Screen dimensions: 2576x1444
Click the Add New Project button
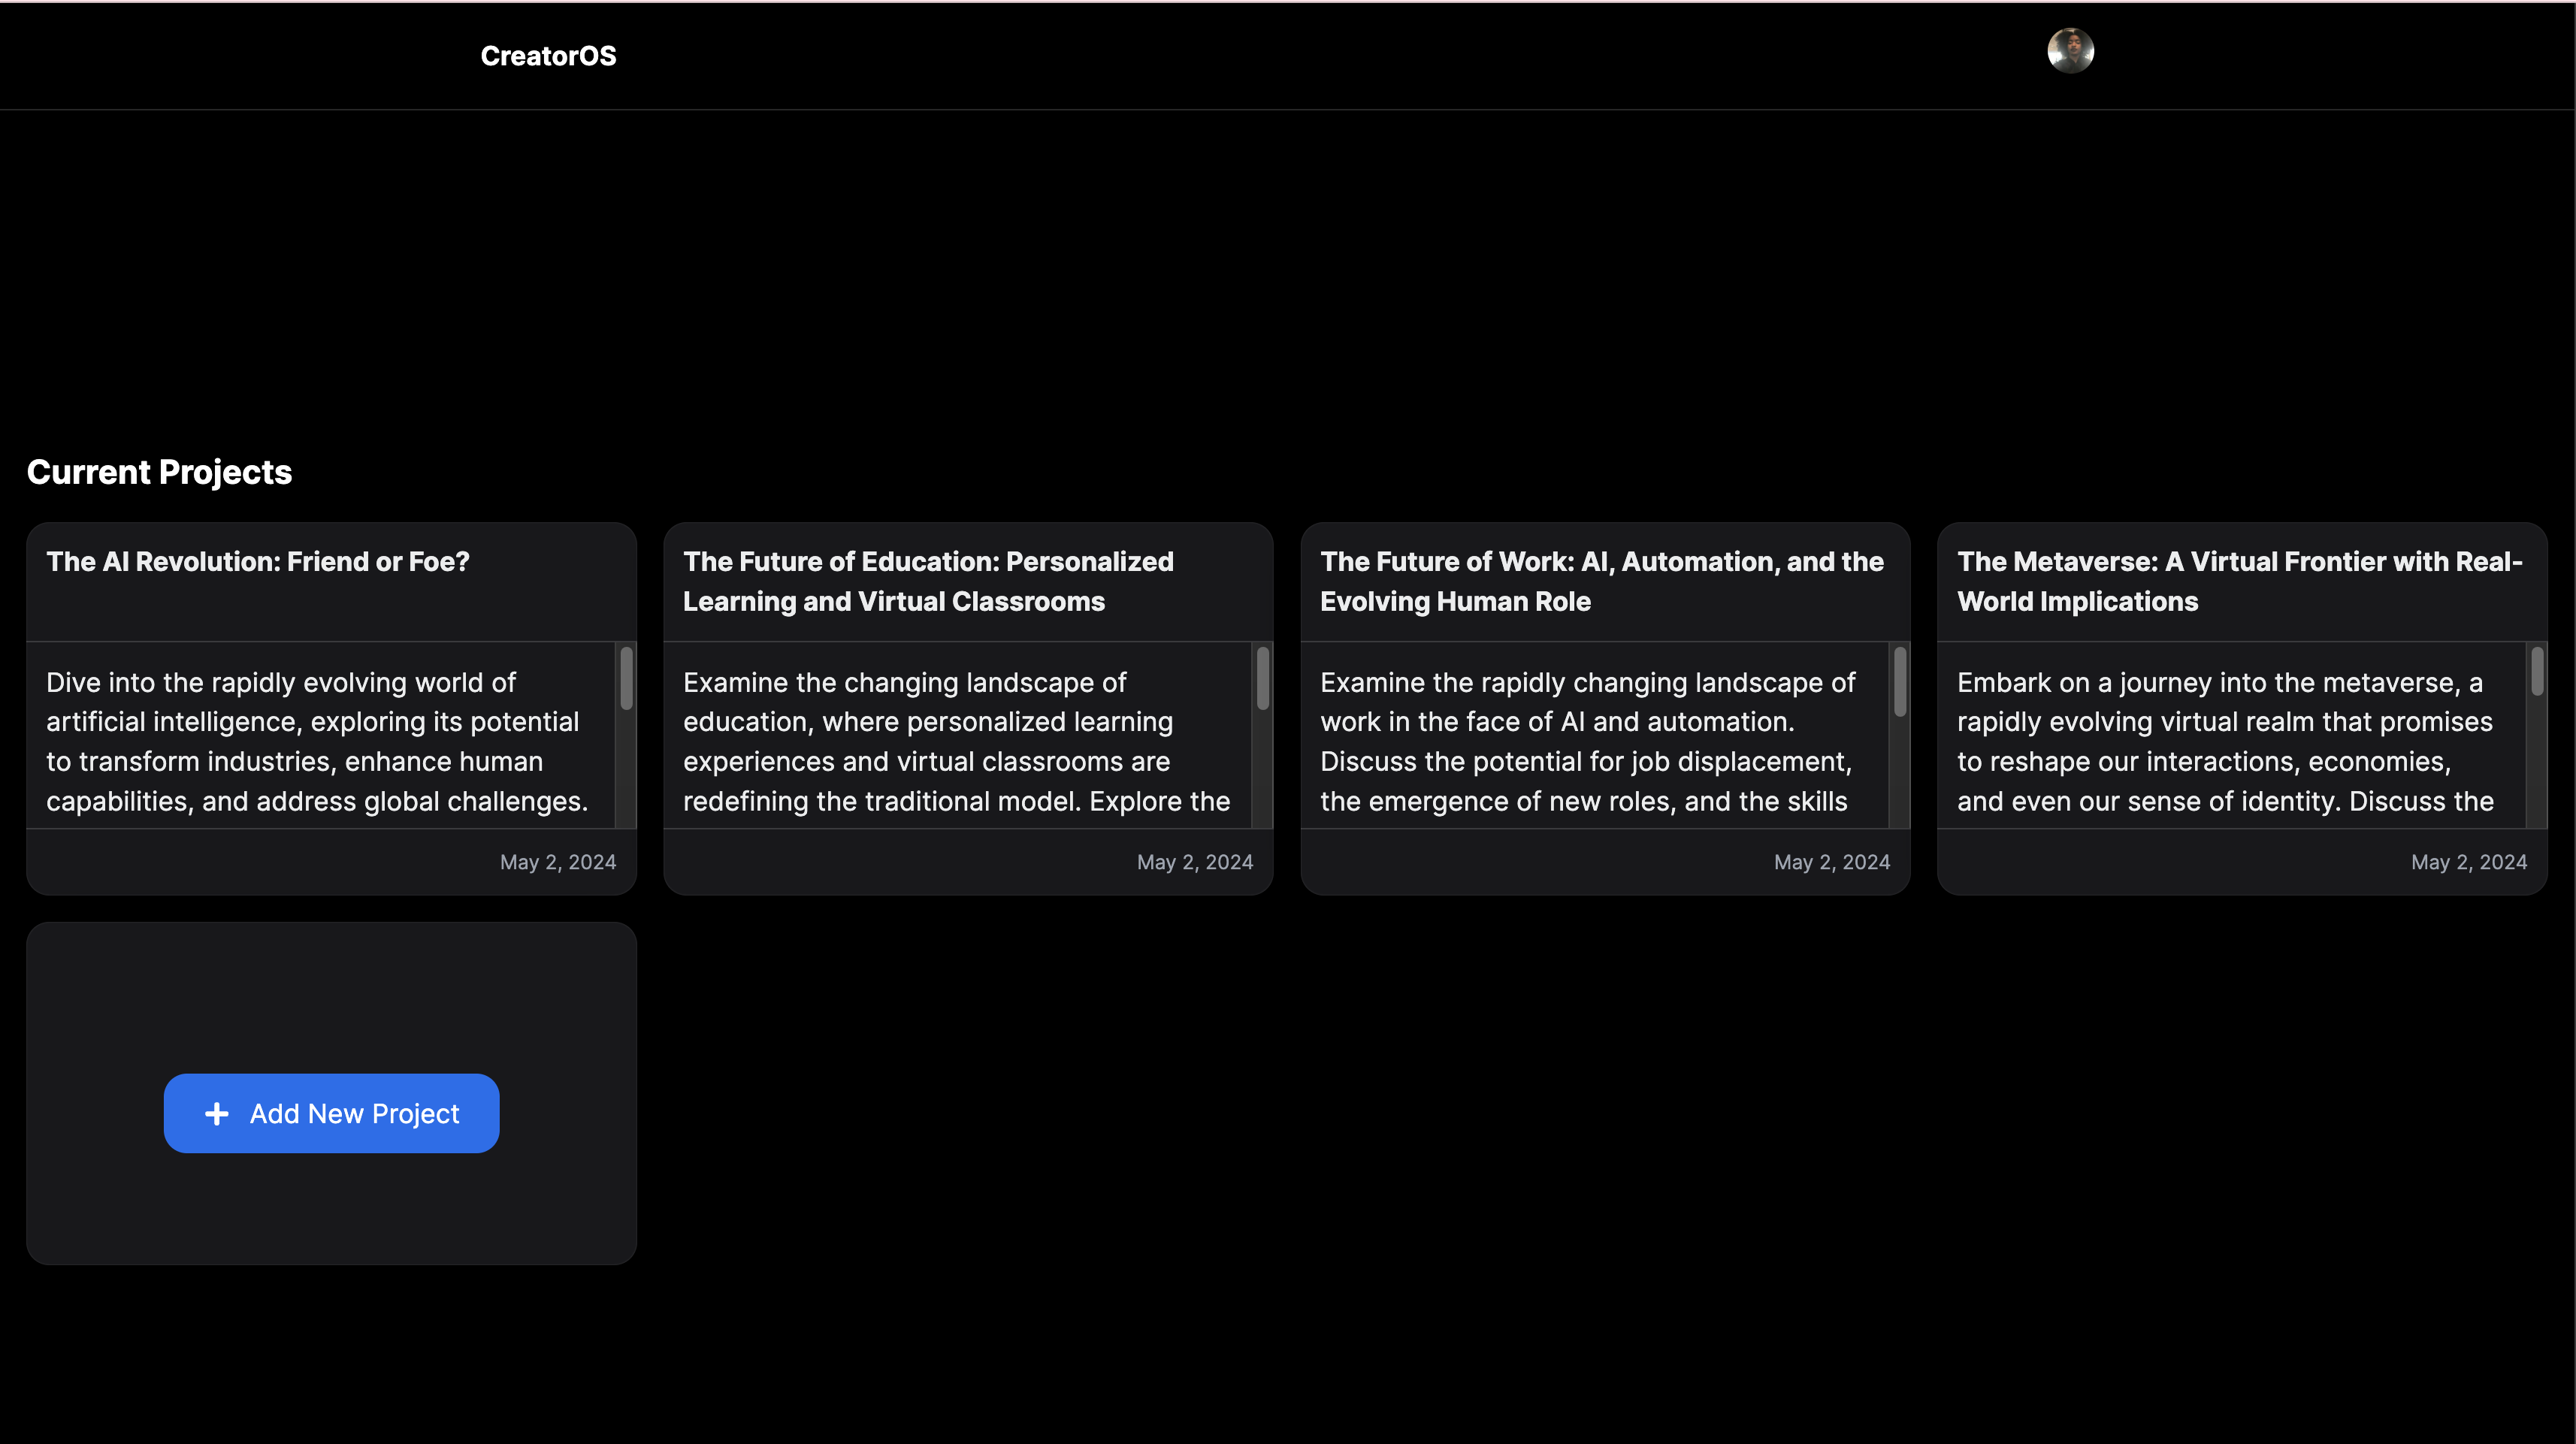[332, 1114]
